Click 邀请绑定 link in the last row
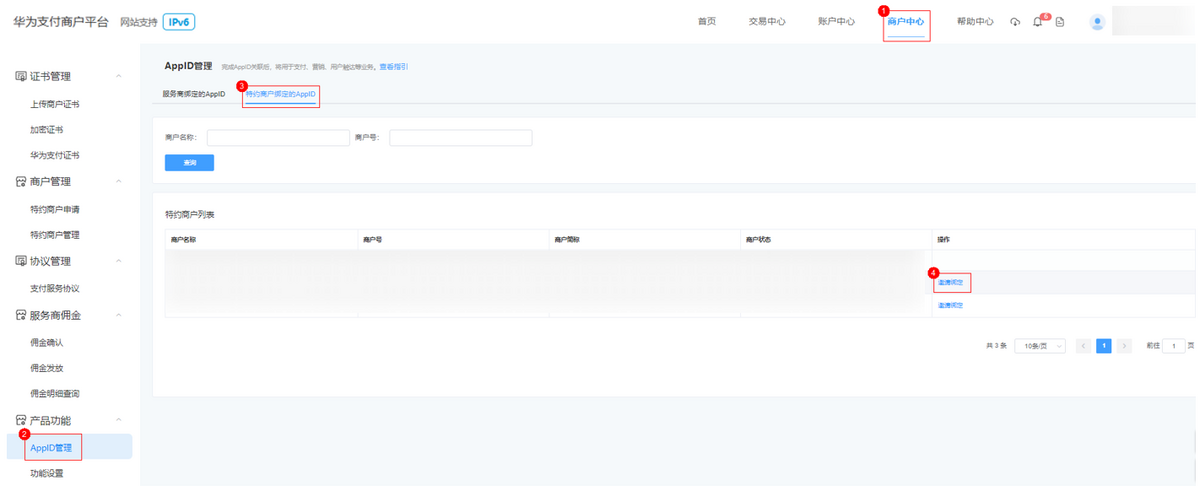 click(x=950, y=305)
